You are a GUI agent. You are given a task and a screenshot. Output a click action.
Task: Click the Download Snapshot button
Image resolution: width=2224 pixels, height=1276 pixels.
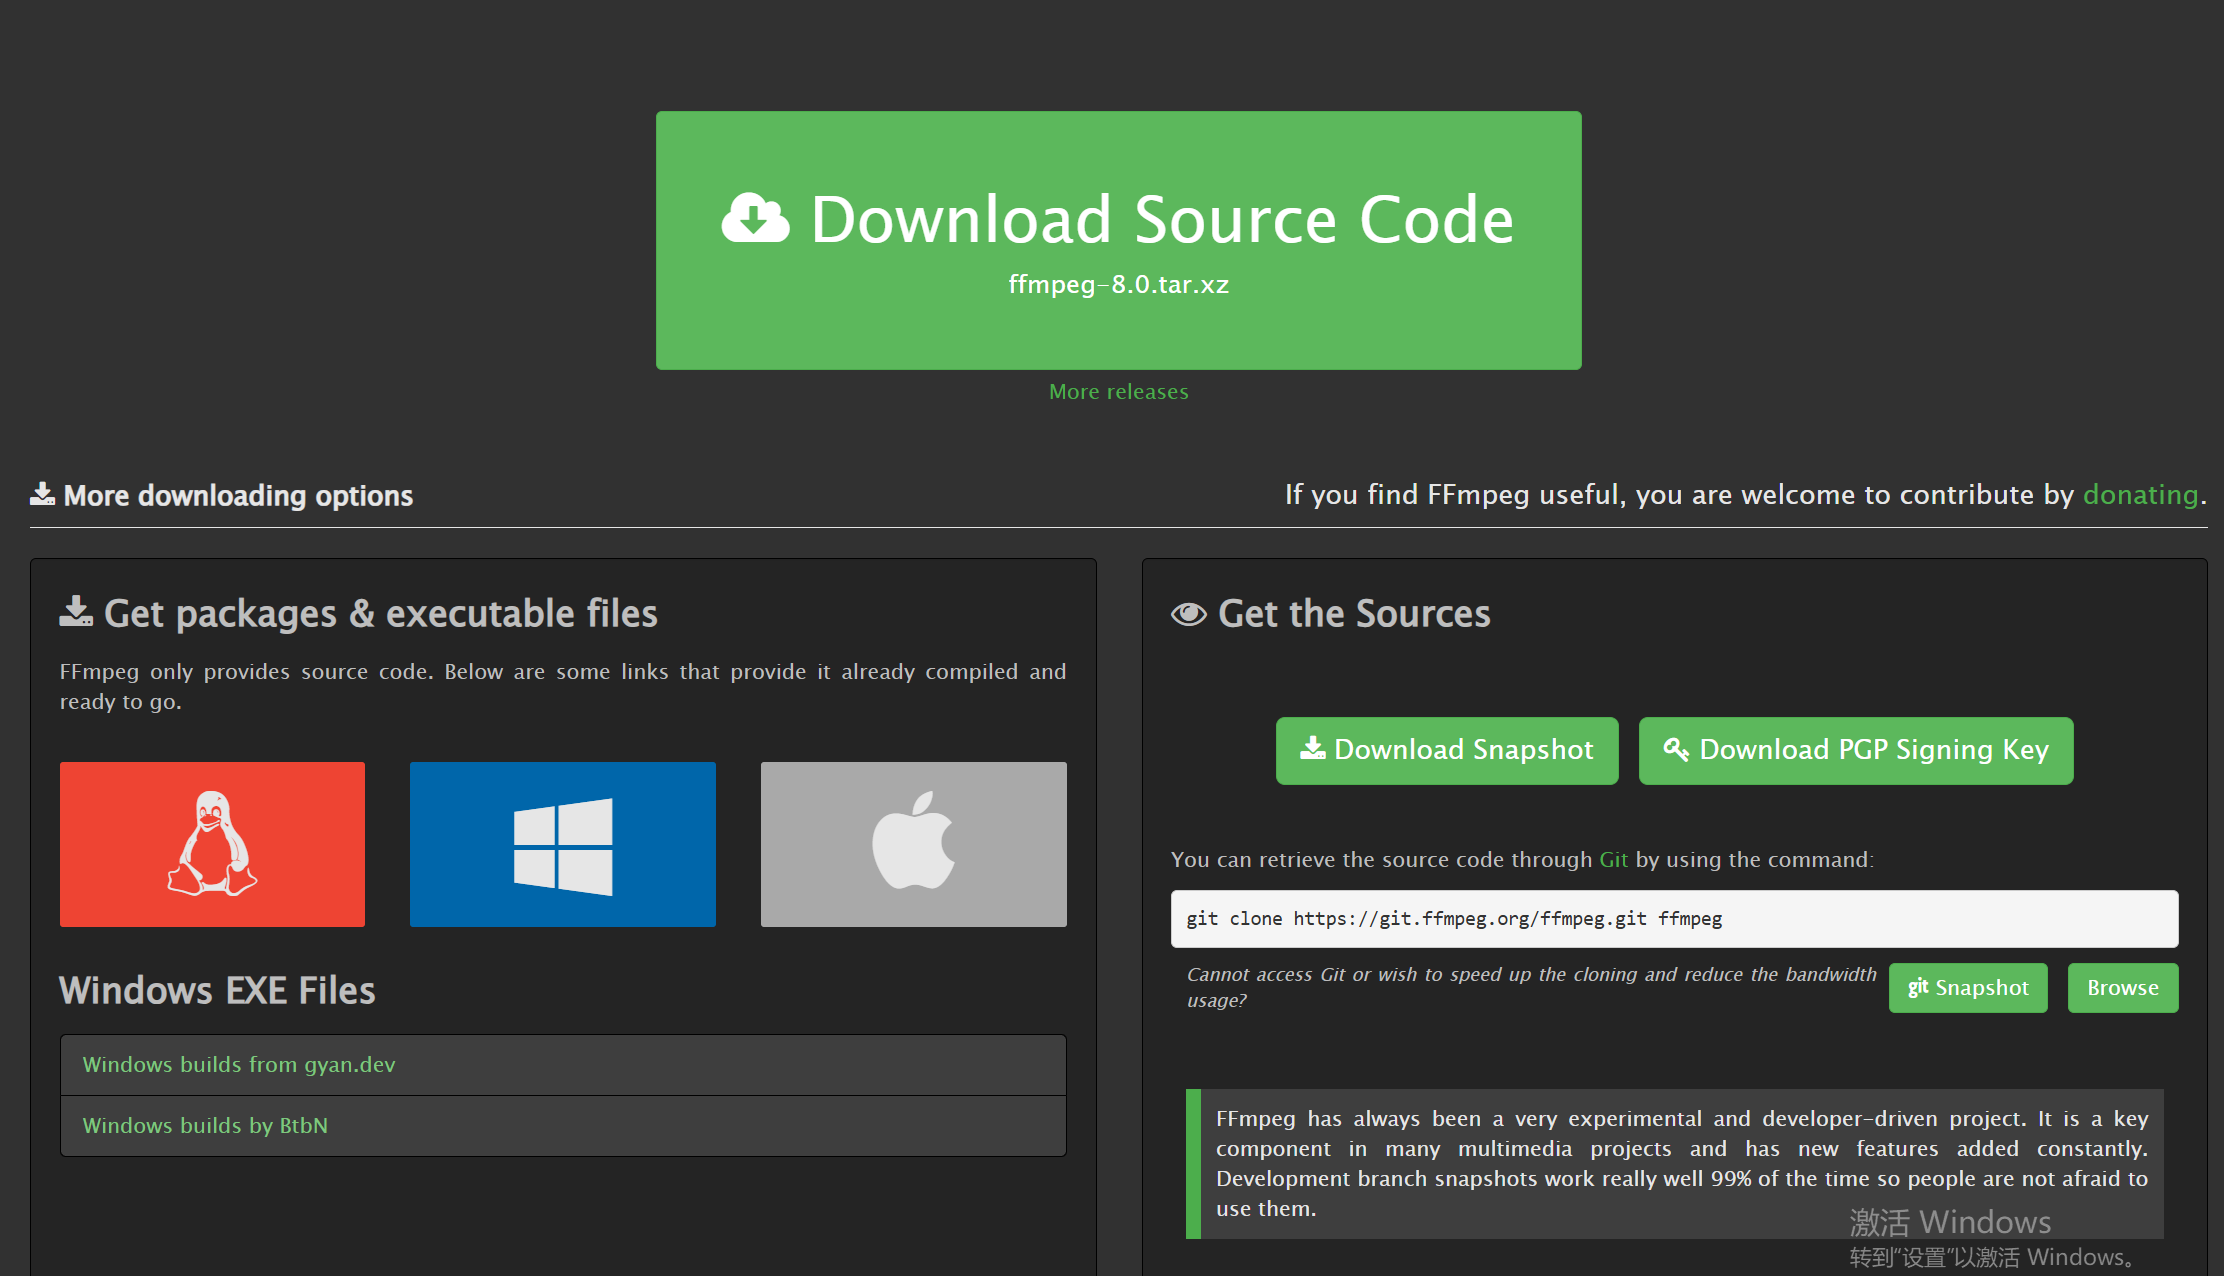pos(1447,750)
